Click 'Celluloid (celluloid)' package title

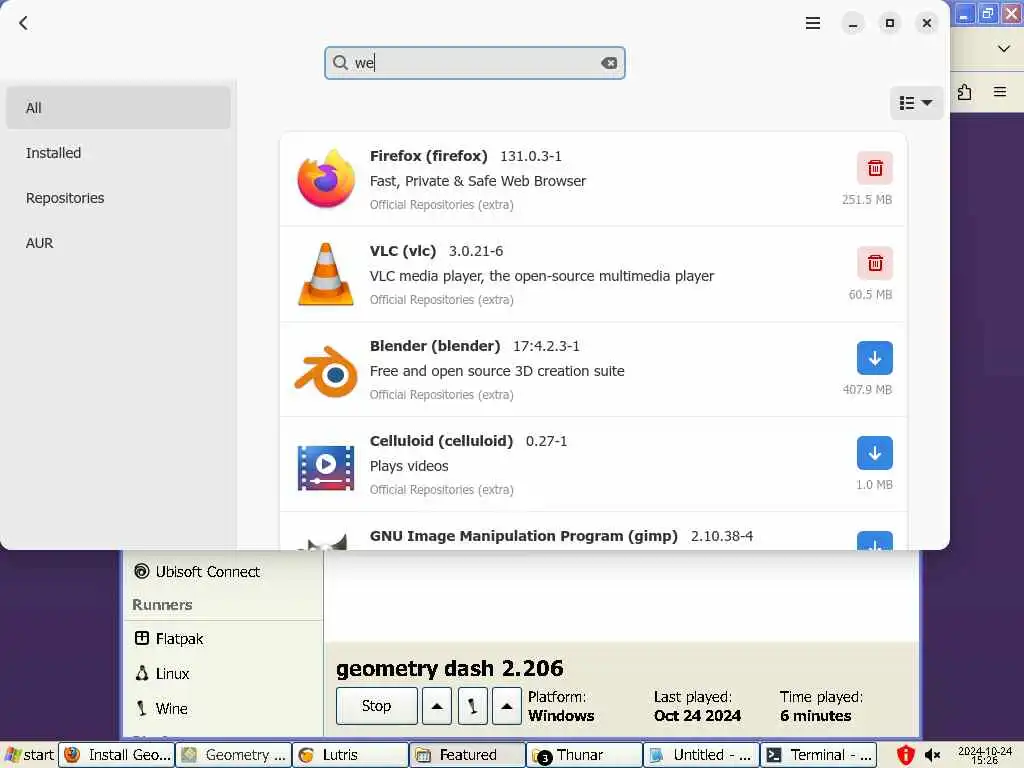(441, 441)
